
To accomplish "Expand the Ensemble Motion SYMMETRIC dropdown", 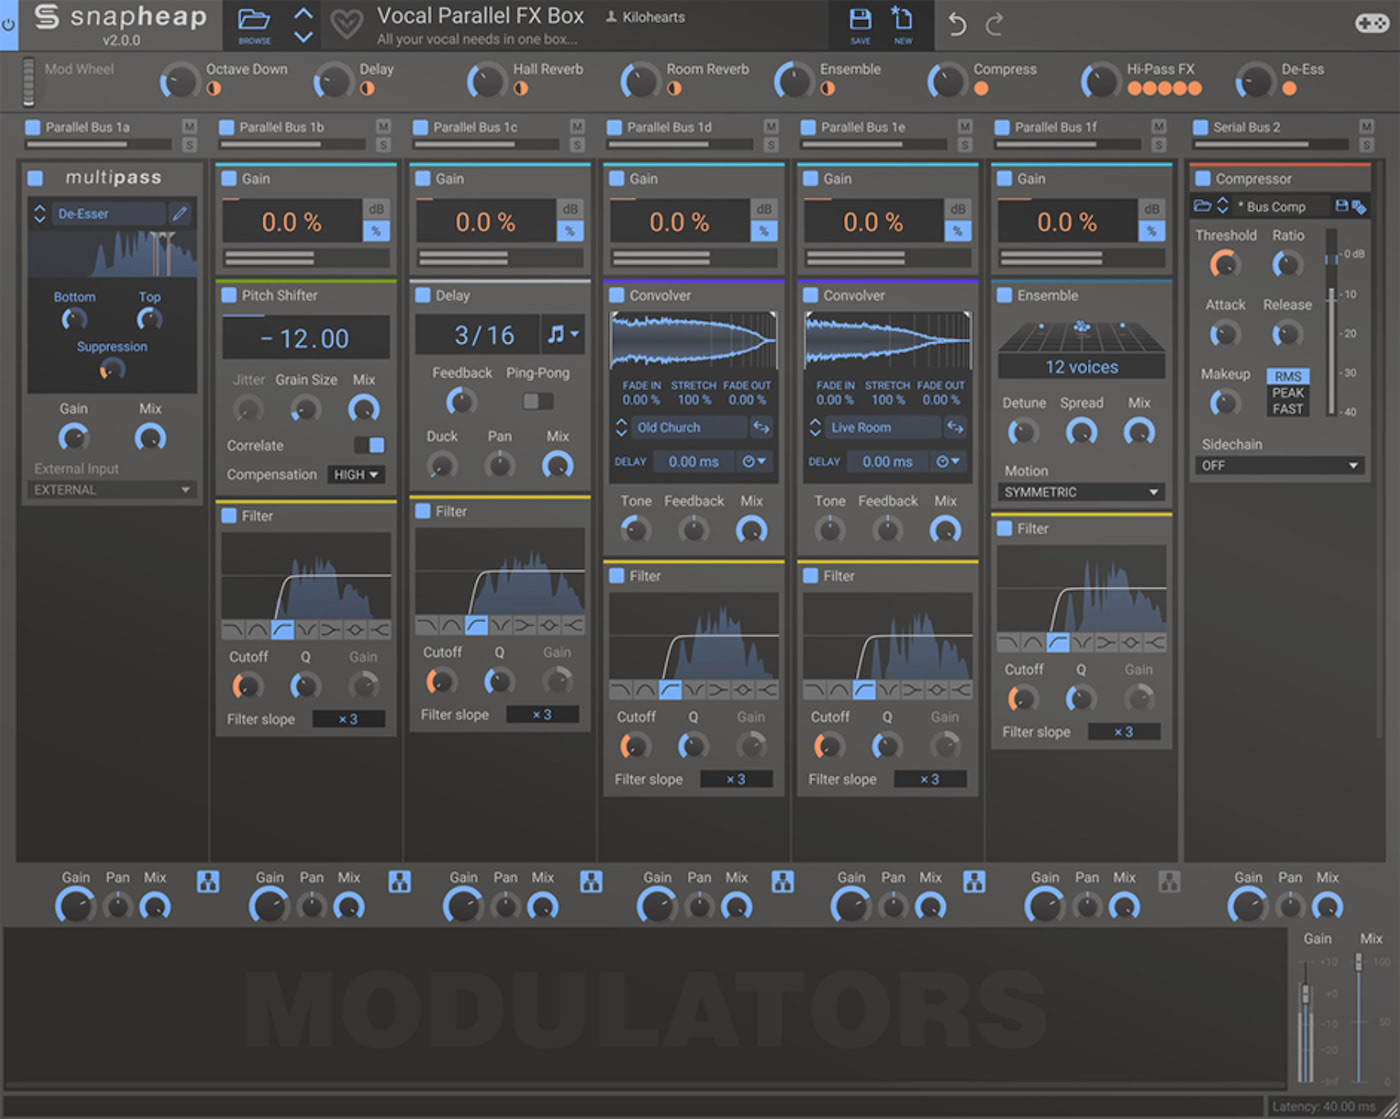I will pos(1082,492).
